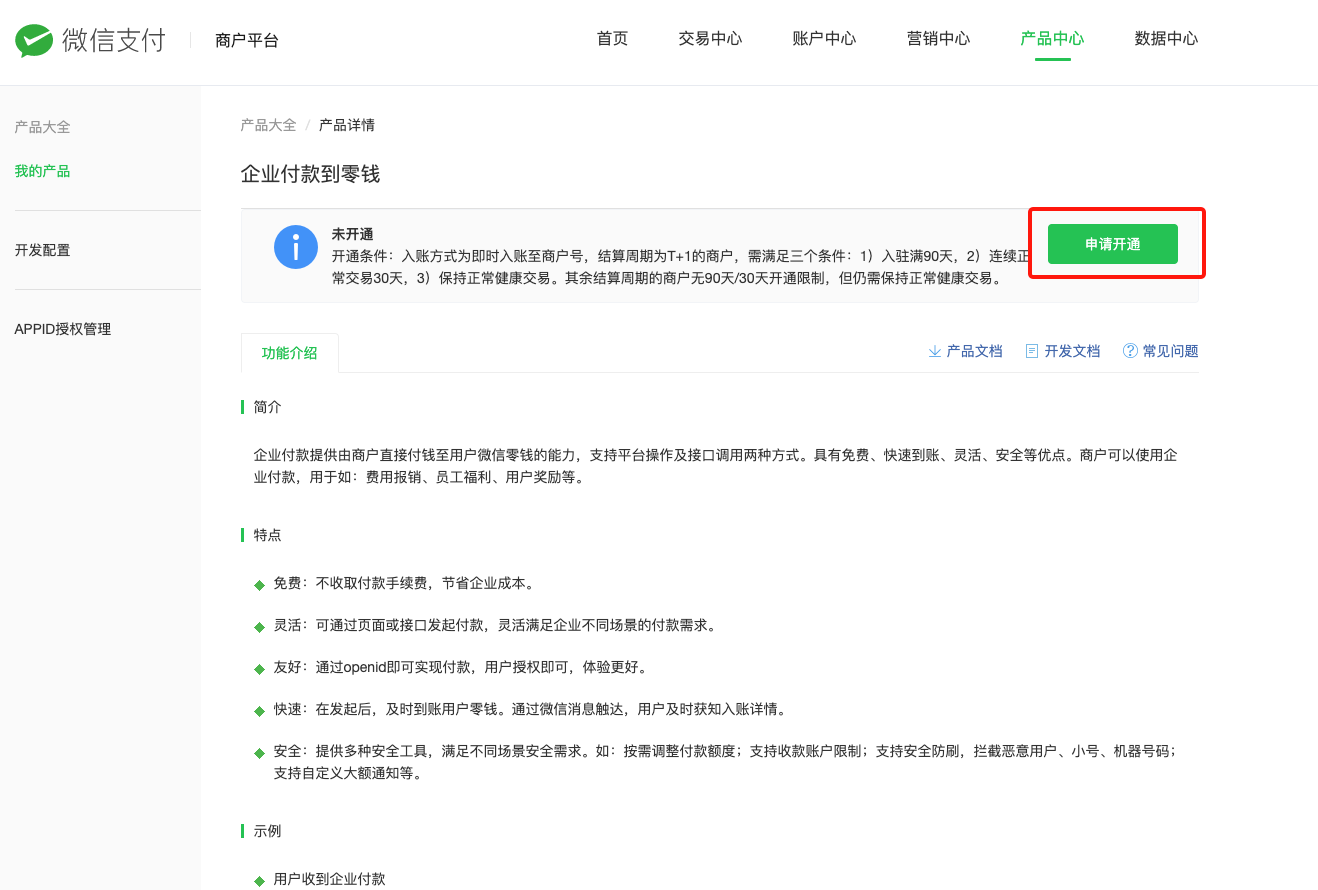Click the document icon next to 开发文档
The height and width of the screenshot is (890, 1318).
tap(1033, 351)
